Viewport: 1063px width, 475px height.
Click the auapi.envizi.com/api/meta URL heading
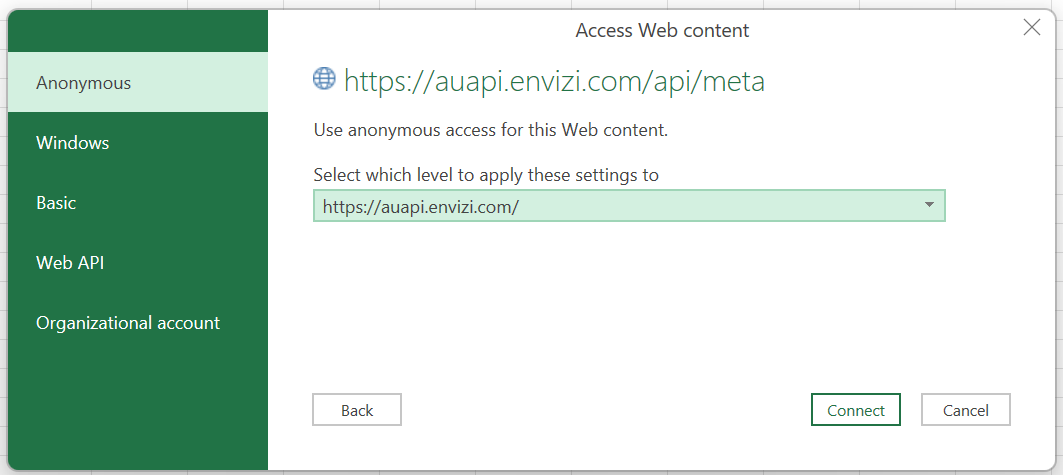click(x=555, y=81)
